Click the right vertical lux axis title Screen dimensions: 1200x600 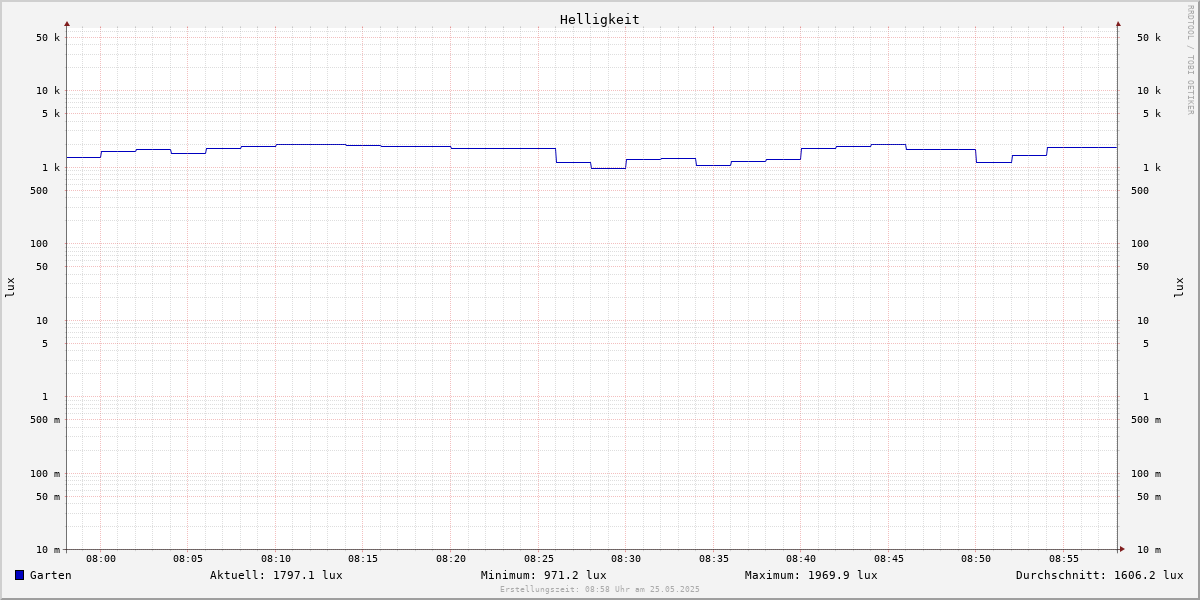coord(1179,288)
